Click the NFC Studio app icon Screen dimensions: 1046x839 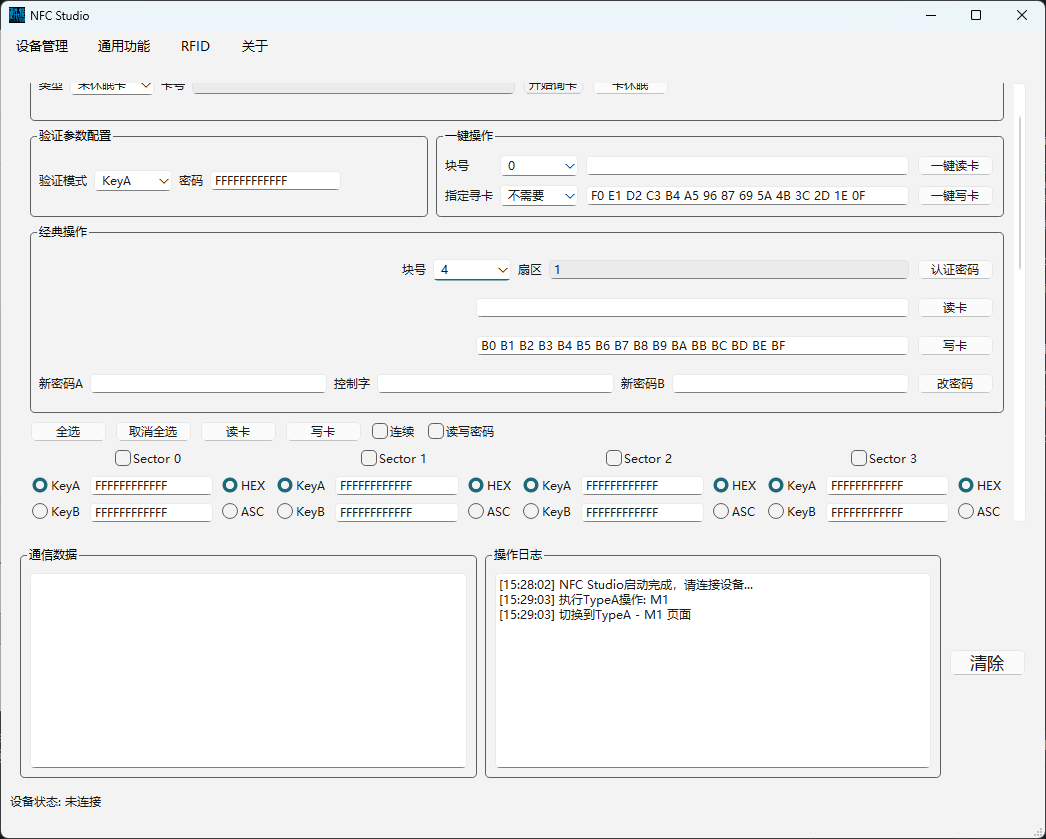coord(17,15)
